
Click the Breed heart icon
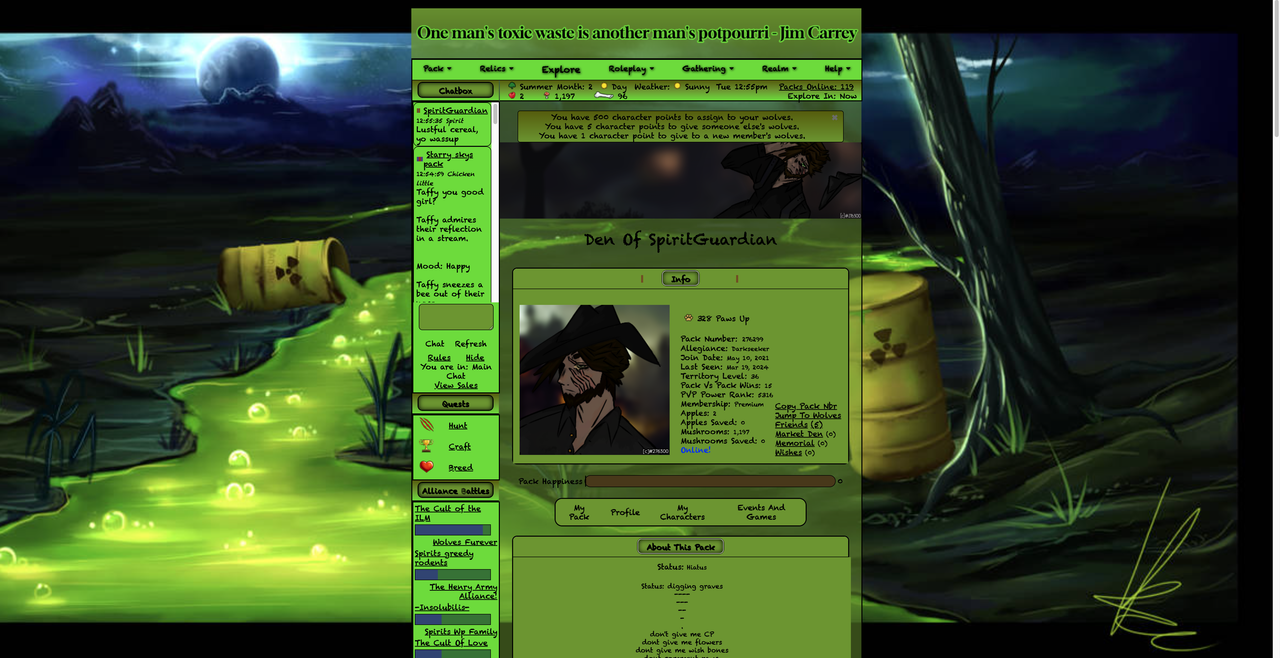(x=427, y=467)
